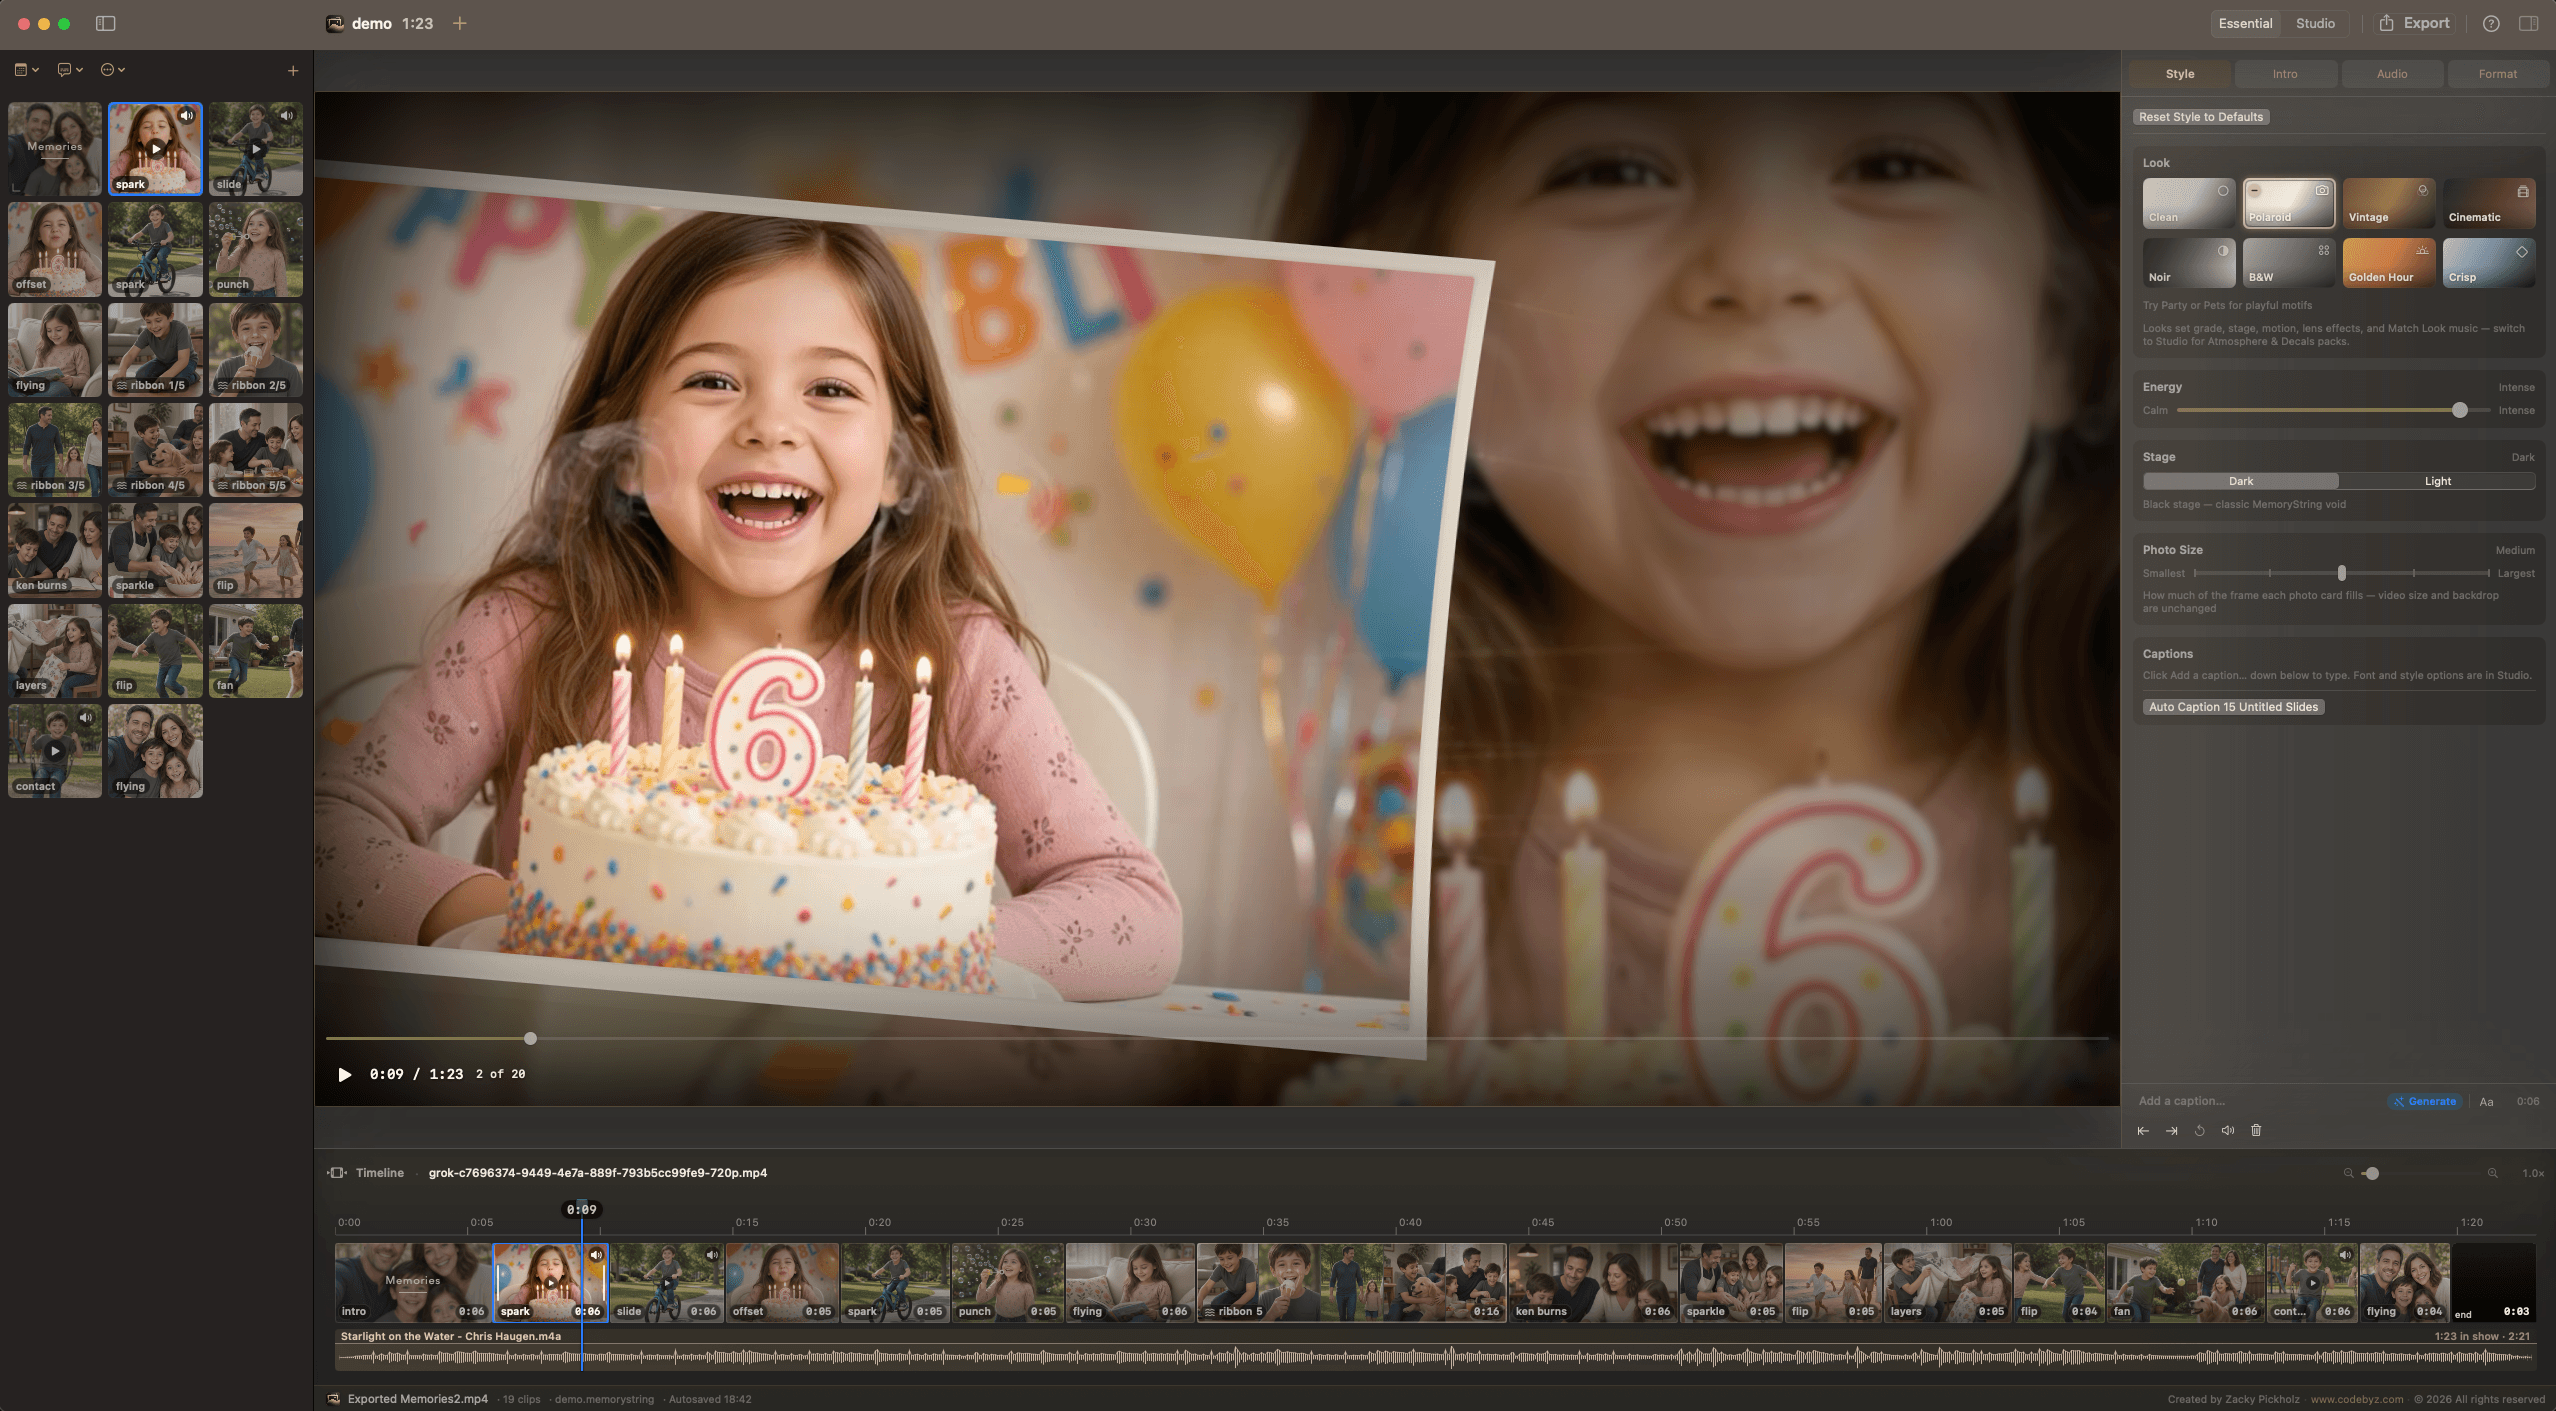Click the preview playback scrubber knob
This screenshot has height=1411, width=2556.
click(x=530, y=1039)
